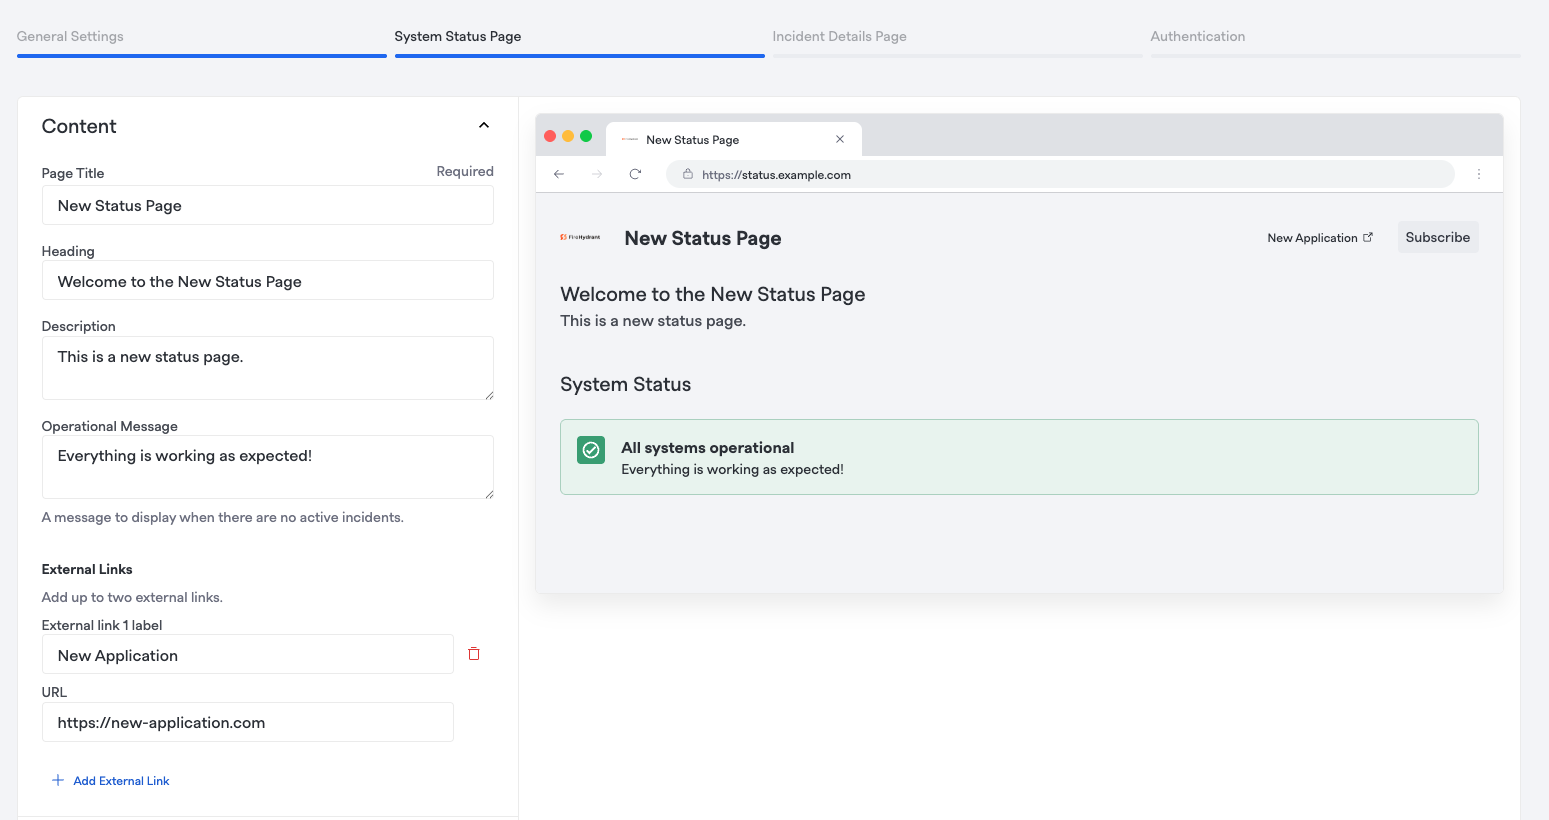Open the preview browser three-dot menu

click(x=1478, y=174)
